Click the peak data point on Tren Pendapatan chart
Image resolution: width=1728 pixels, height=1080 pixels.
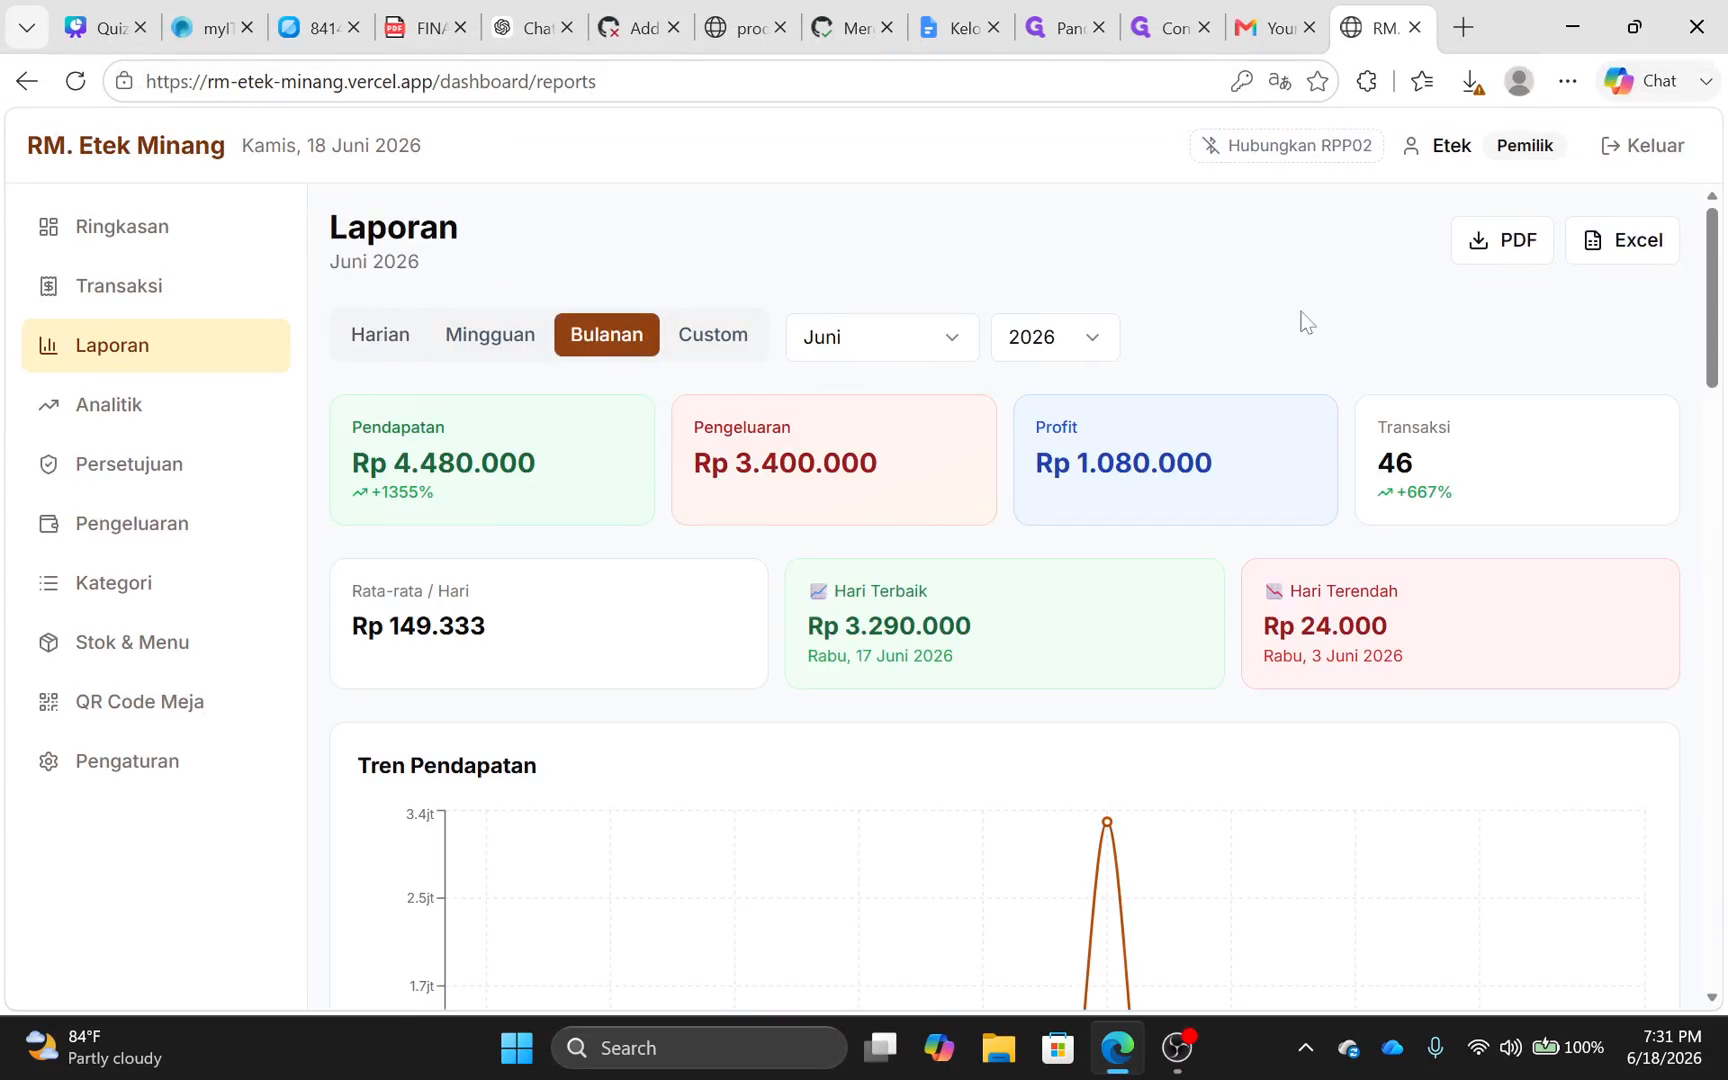(1107, 822)
